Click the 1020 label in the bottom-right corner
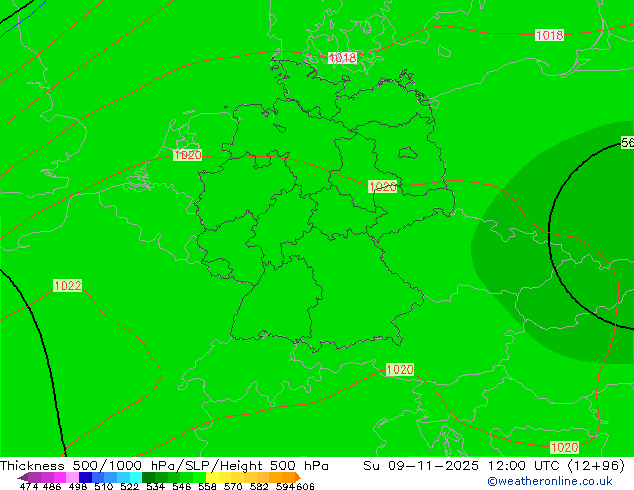Screen dimensions: 634x490 564,447
